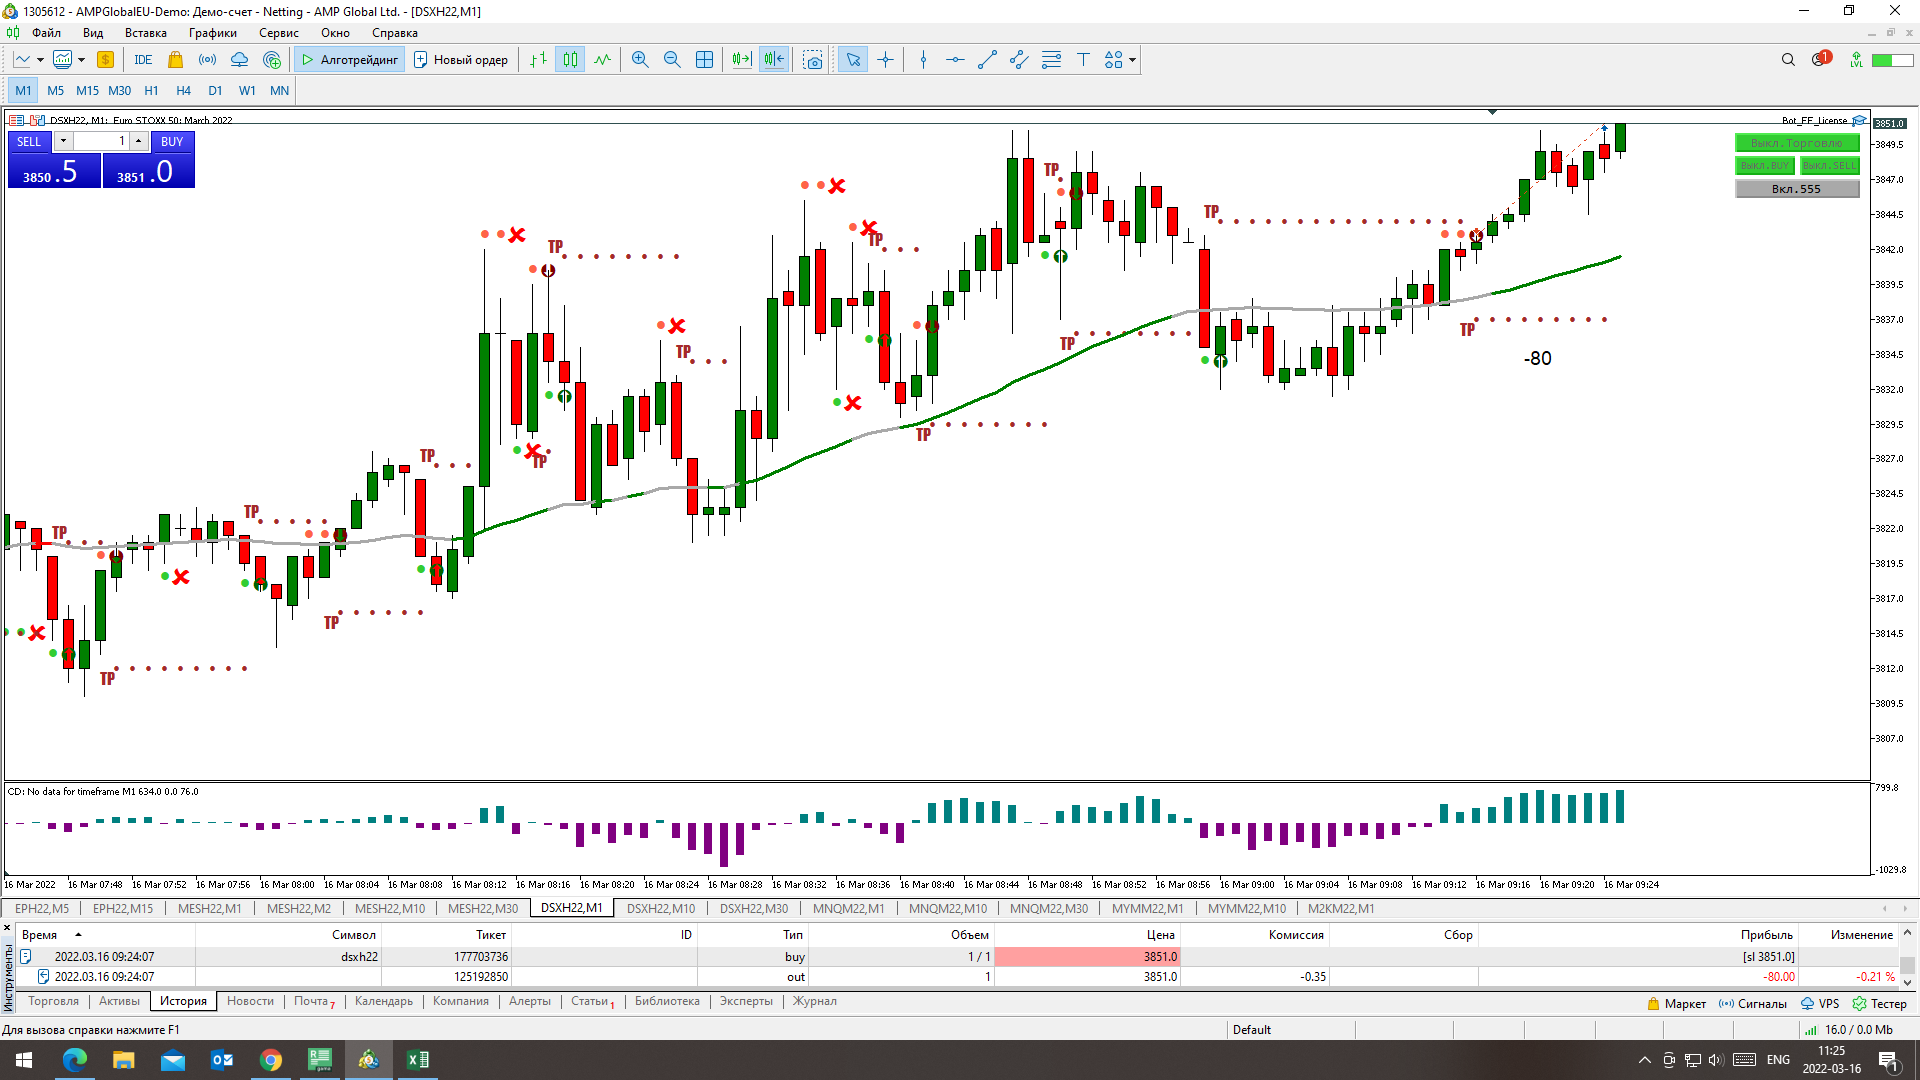Click the zoom in magnifier icon
1920x1080 pixels.
640,60
